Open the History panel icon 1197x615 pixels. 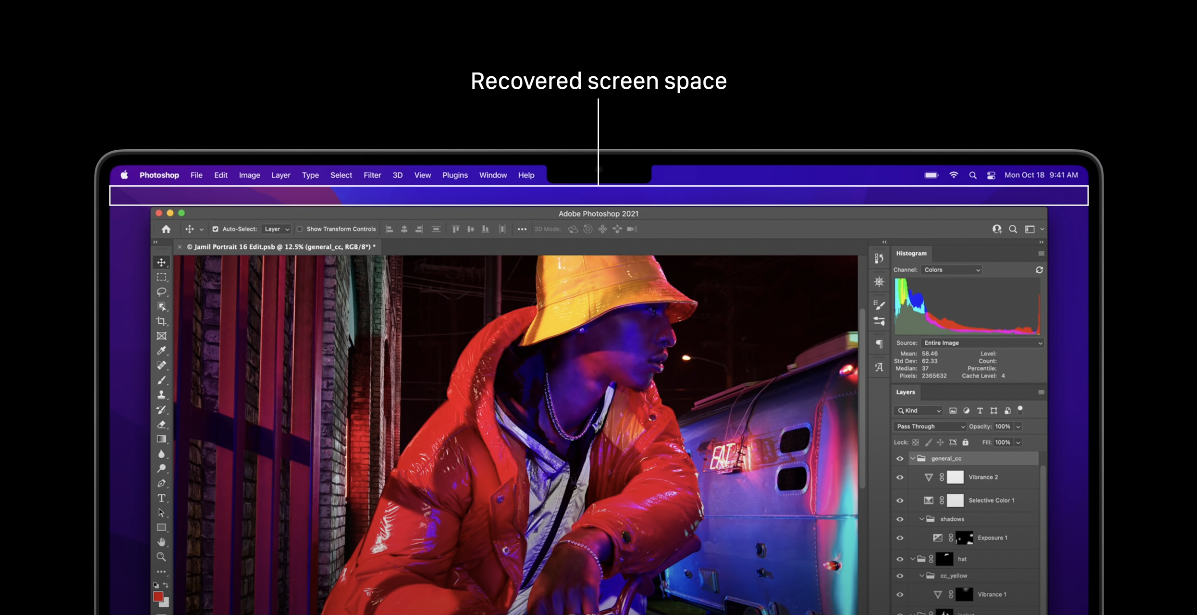point(879,259)
